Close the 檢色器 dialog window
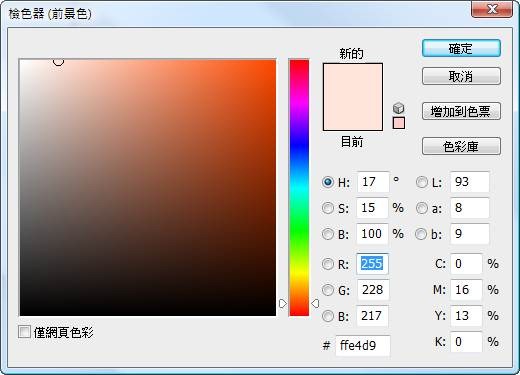The height and width of the screenshot is (375, 520). [x=492, y=9]
